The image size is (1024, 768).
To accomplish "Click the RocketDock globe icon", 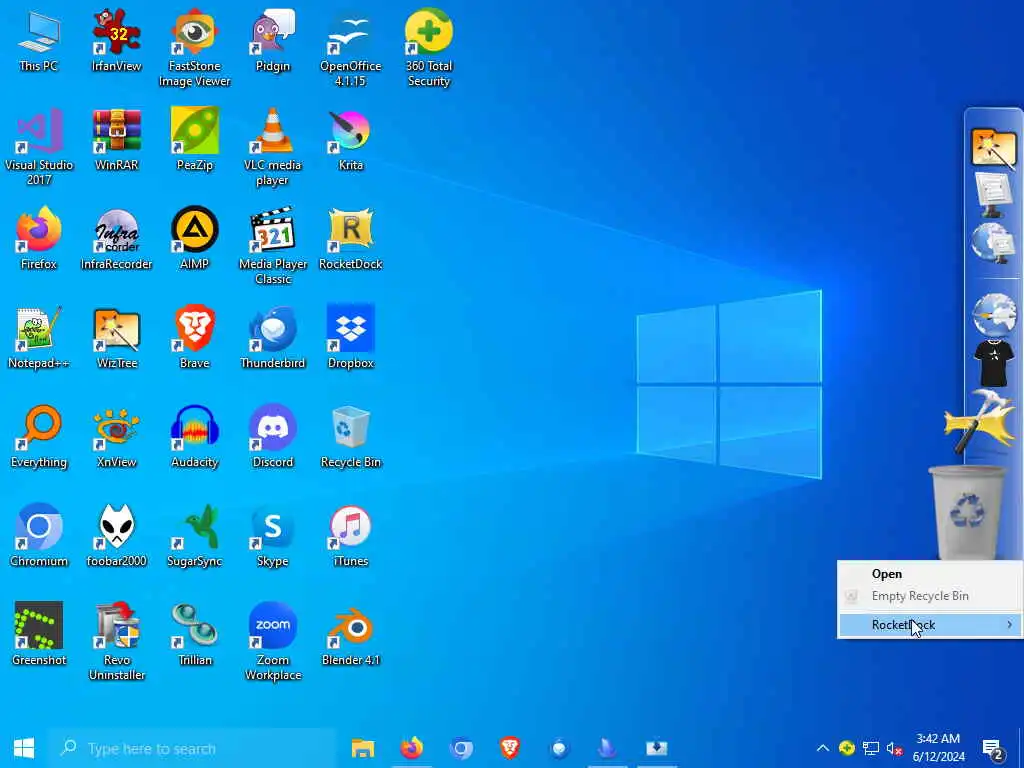I will point(993,315).
